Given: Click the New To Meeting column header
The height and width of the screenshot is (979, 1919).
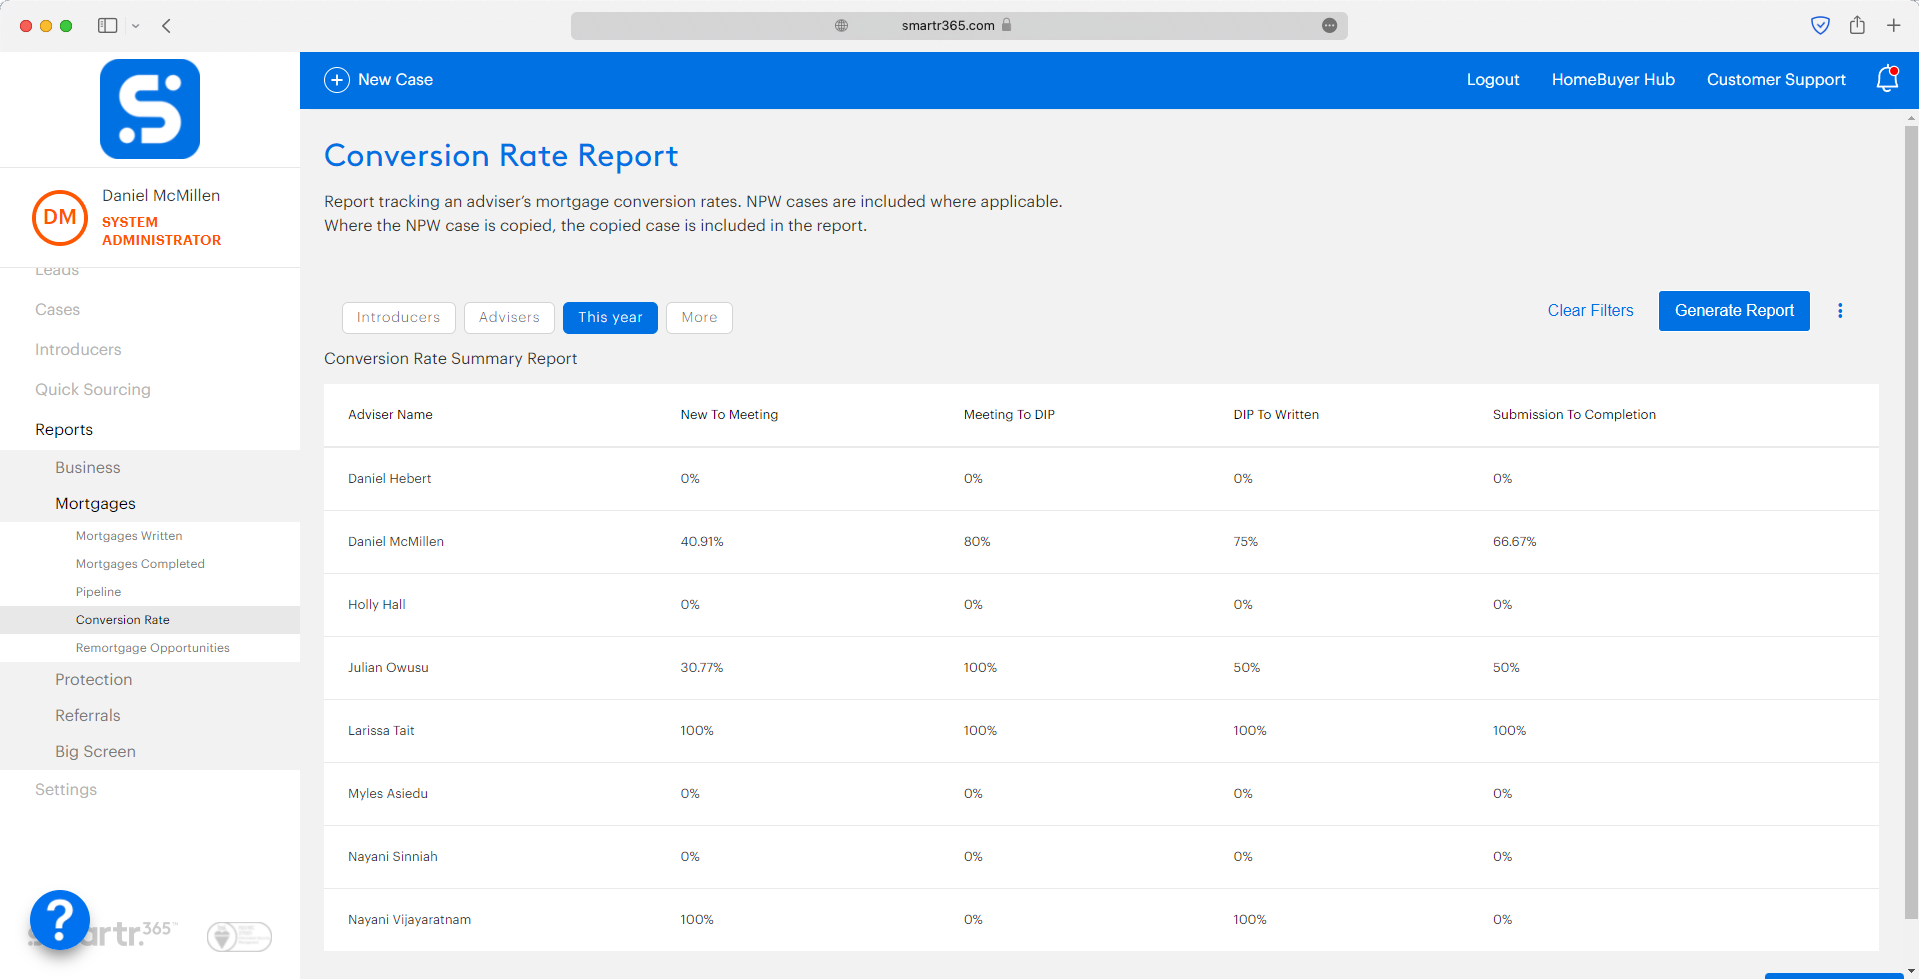Looking at the screenshot, I should click(729, 415).
